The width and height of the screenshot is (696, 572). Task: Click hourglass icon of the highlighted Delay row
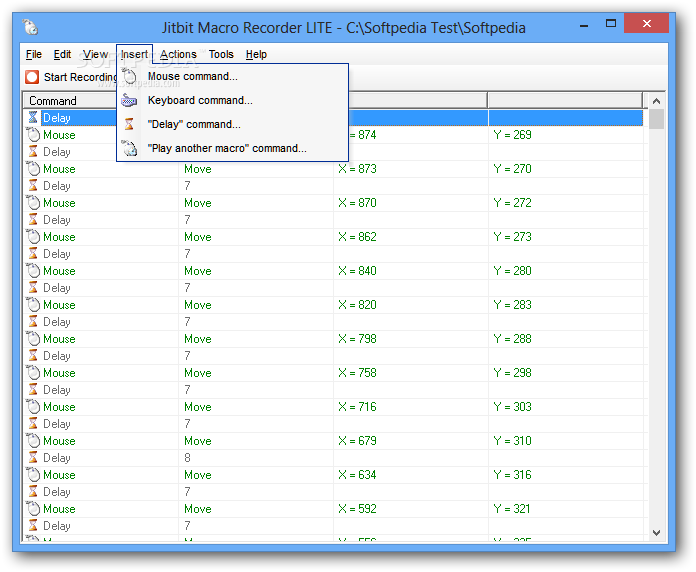33,118
